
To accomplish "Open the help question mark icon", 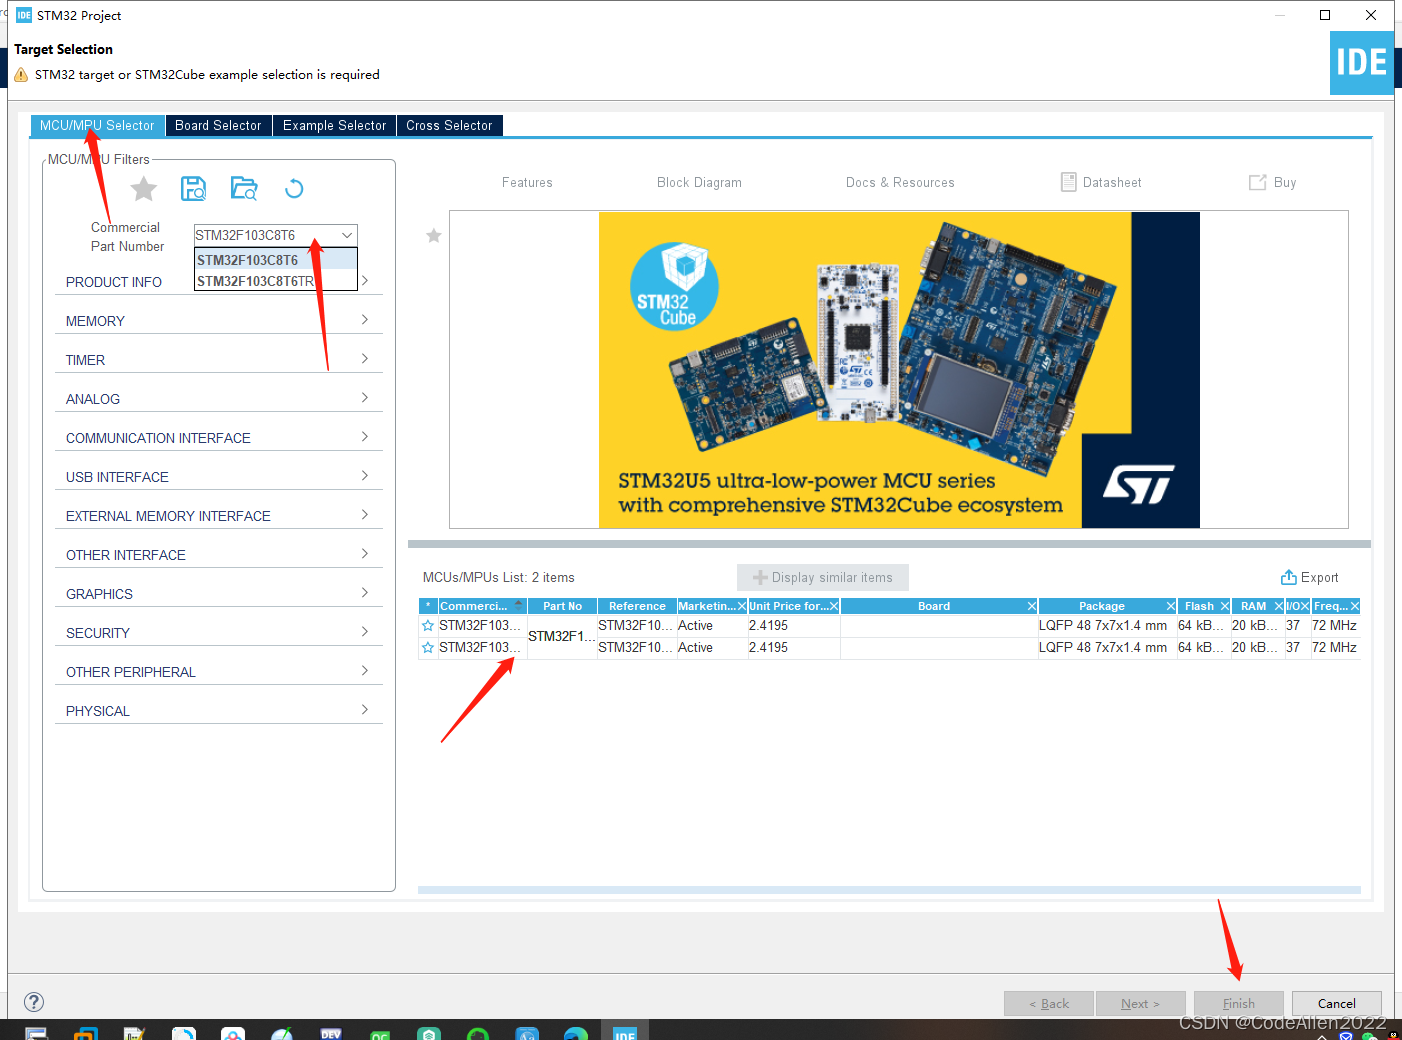I will 33,1001.
